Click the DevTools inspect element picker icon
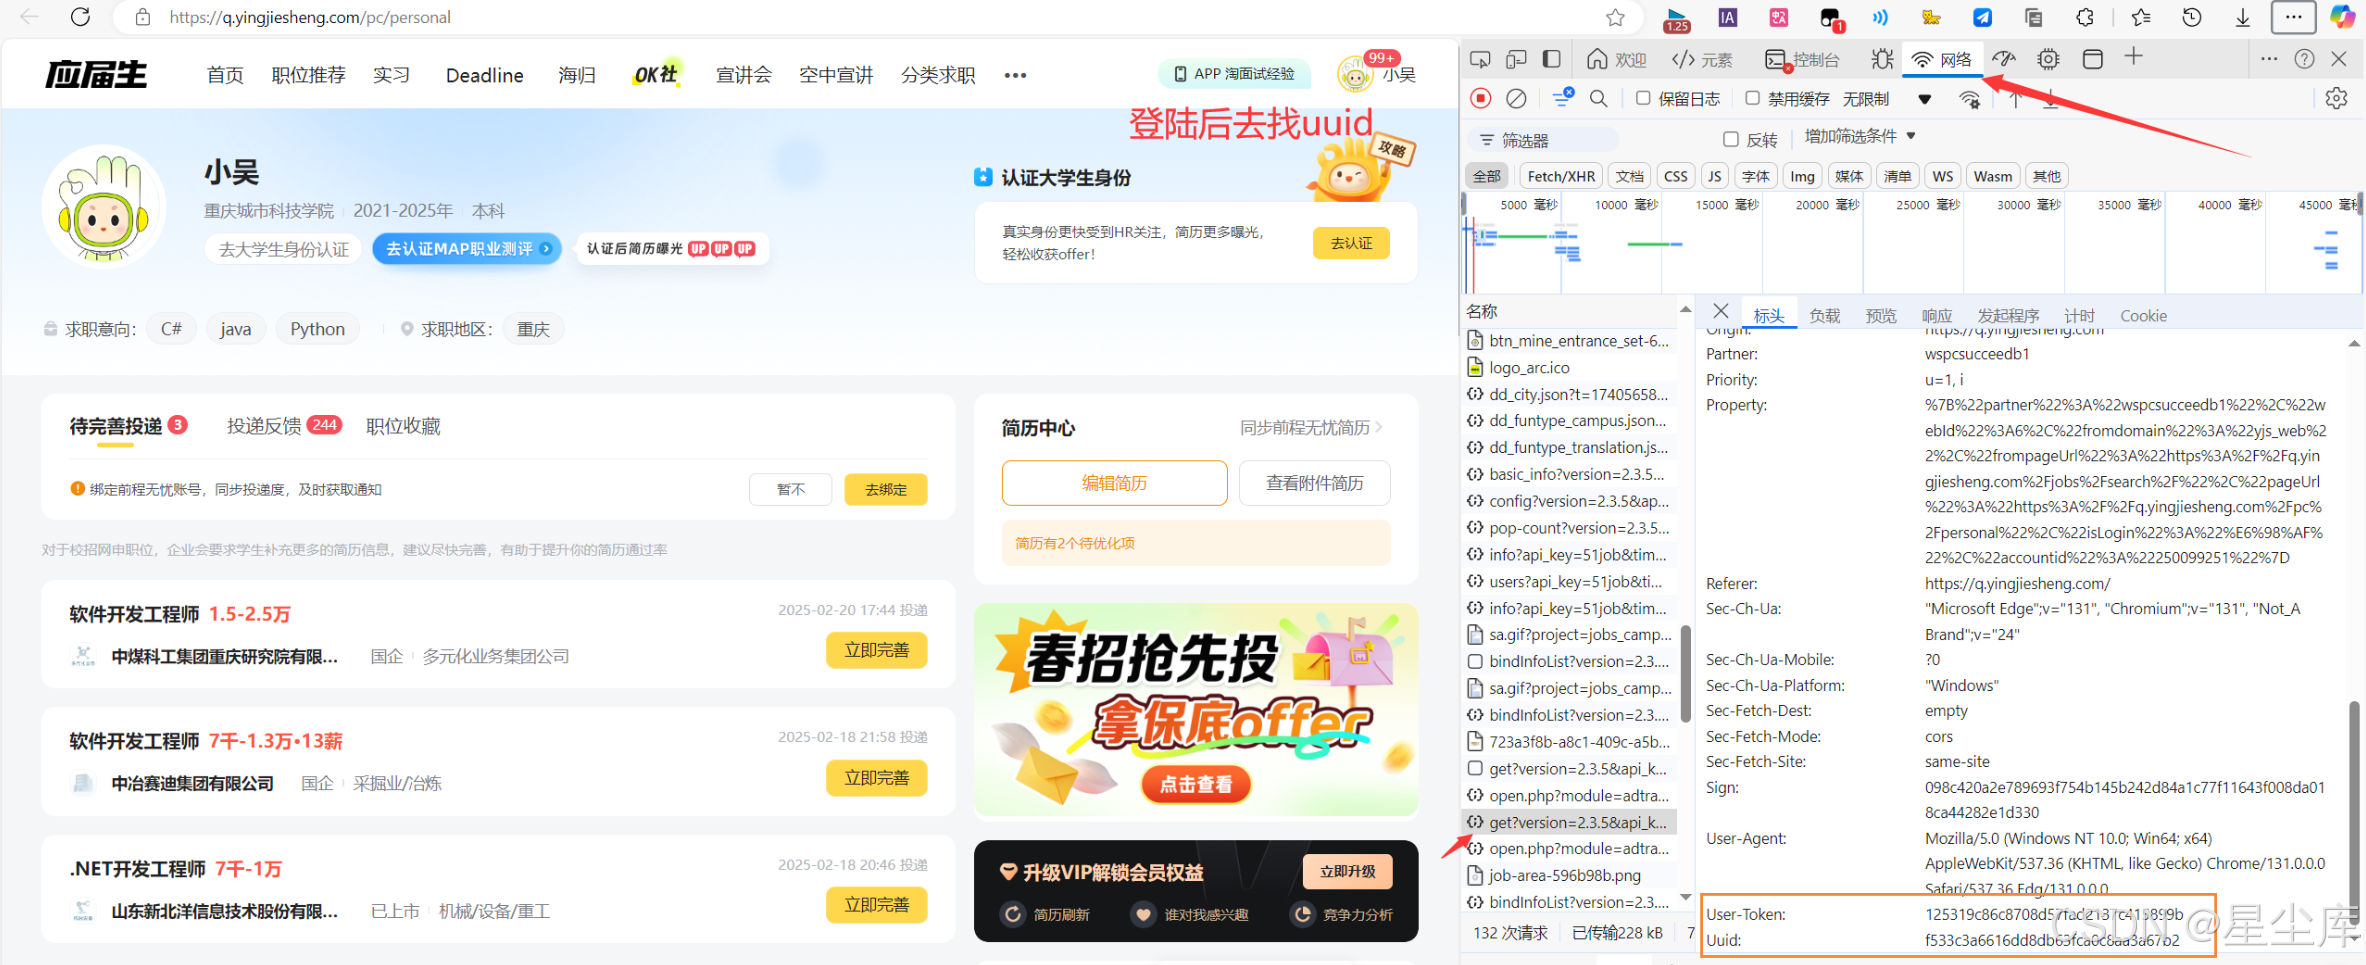 1480,59
